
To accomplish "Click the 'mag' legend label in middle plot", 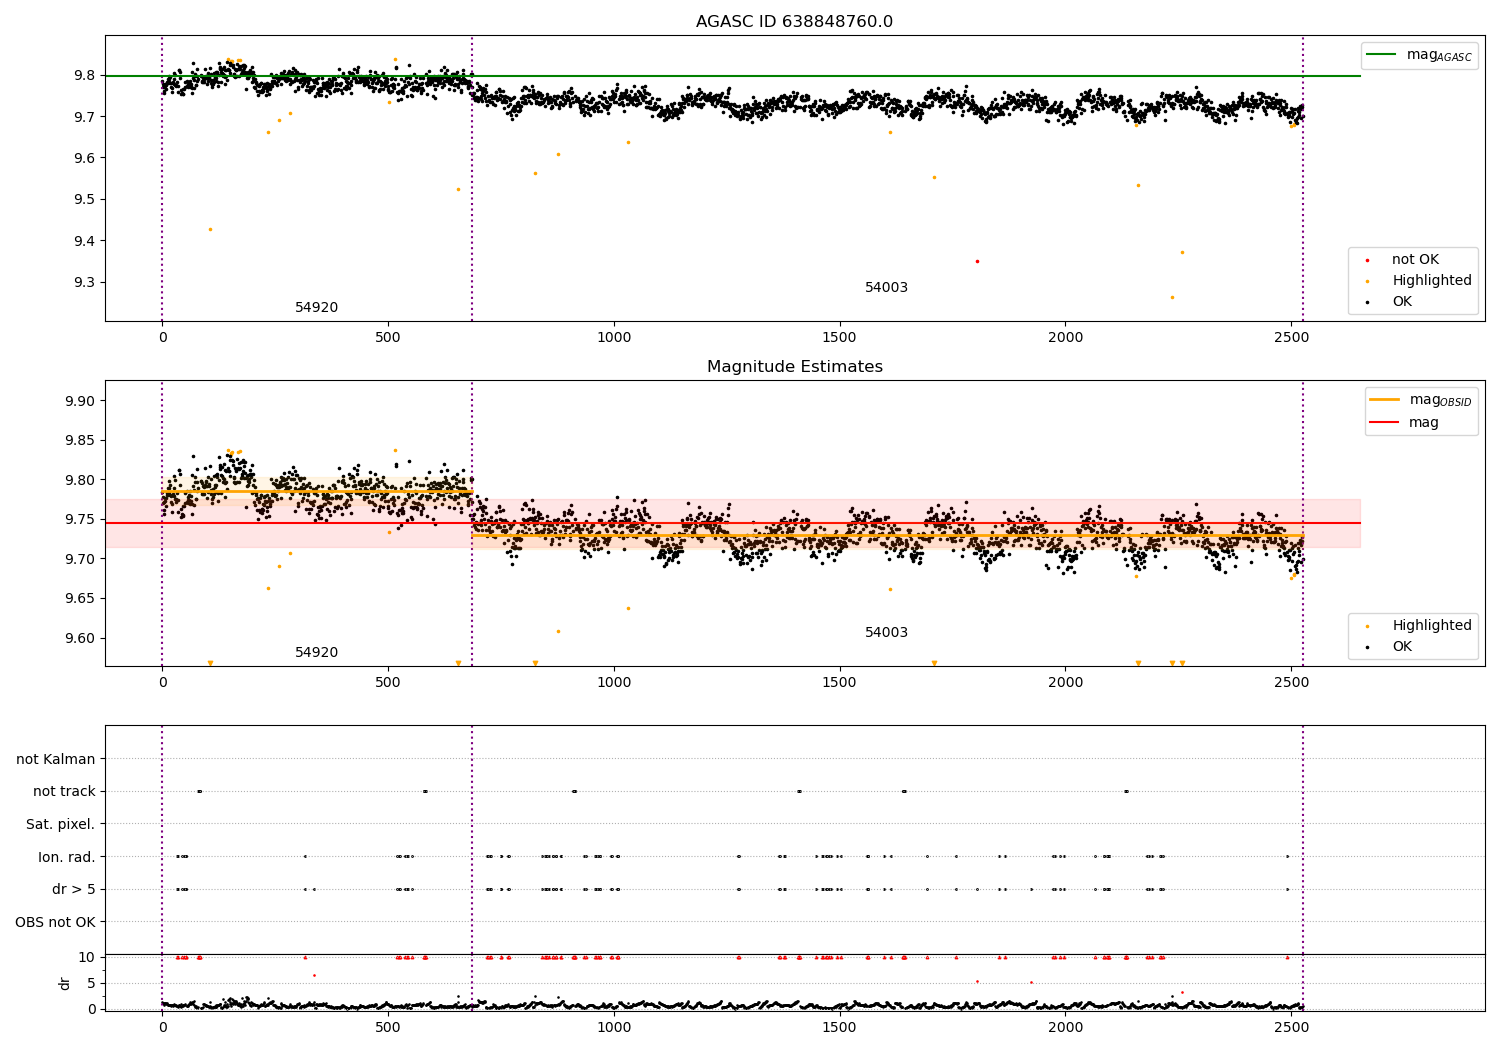I will point(1424,423).
